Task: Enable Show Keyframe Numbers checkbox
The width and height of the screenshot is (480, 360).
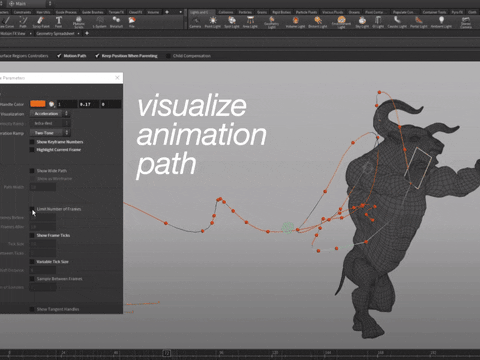Action: click(32, 142)
